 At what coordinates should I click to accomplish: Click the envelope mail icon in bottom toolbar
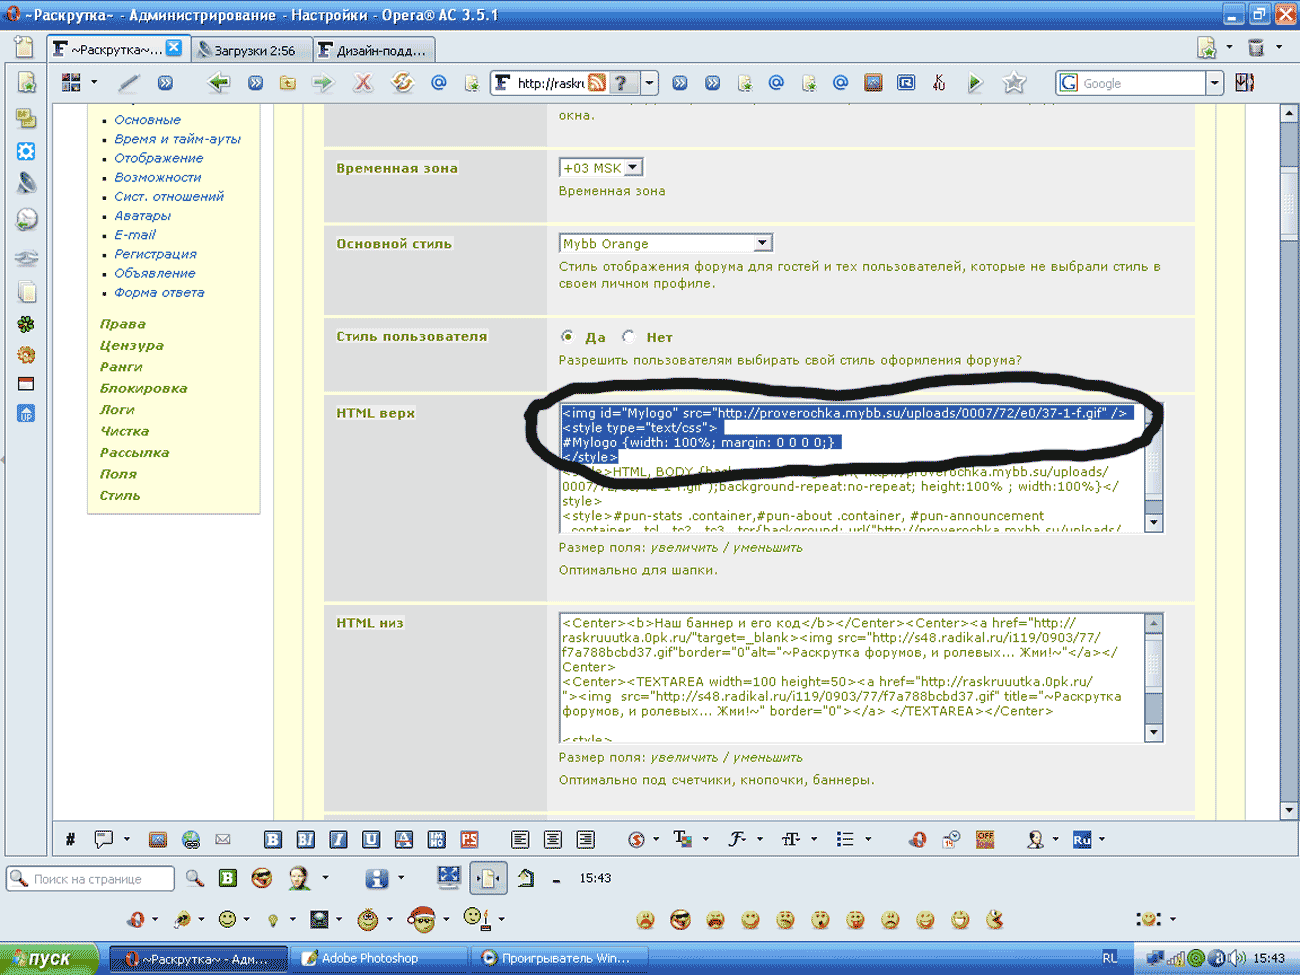tap(223, 840)
